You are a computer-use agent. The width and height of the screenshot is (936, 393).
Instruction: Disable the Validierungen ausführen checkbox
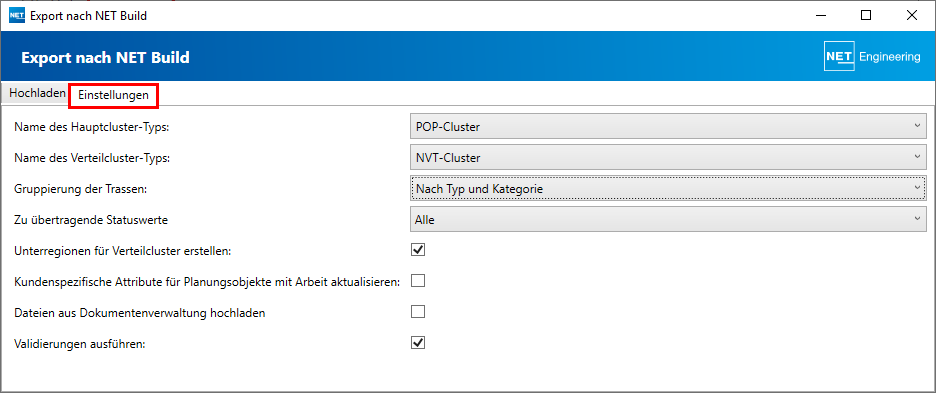[418, 343]
